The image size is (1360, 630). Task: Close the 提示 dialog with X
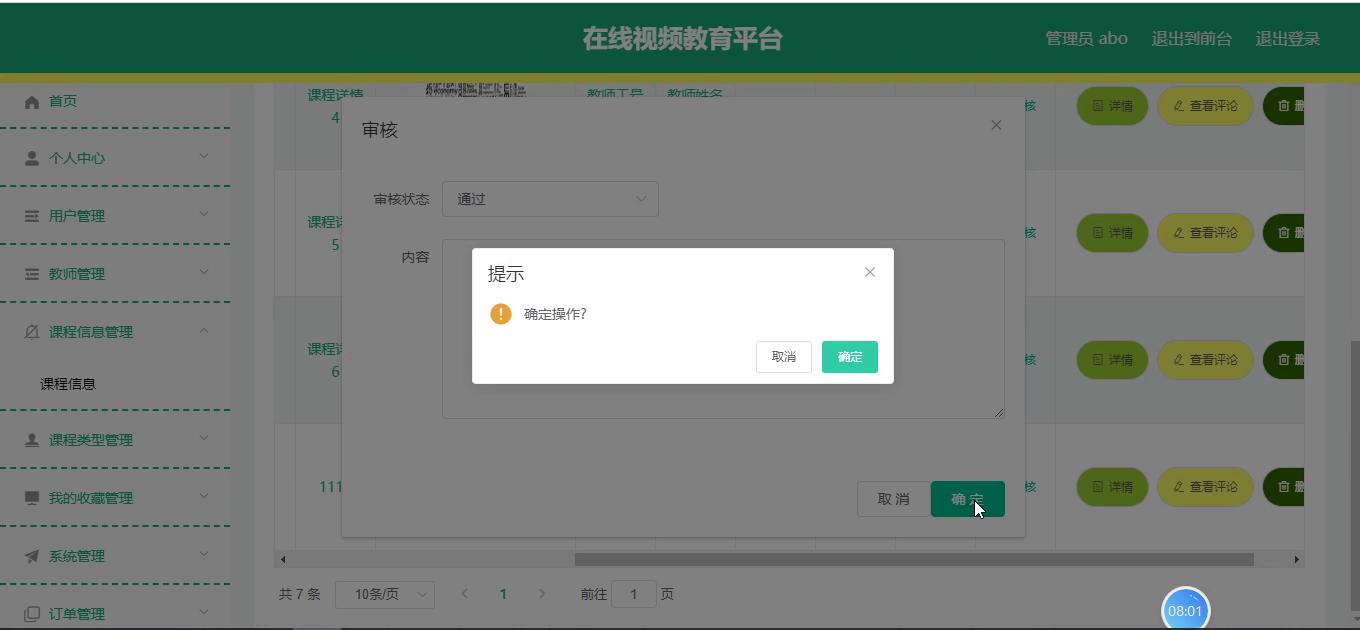coord(869,272)
